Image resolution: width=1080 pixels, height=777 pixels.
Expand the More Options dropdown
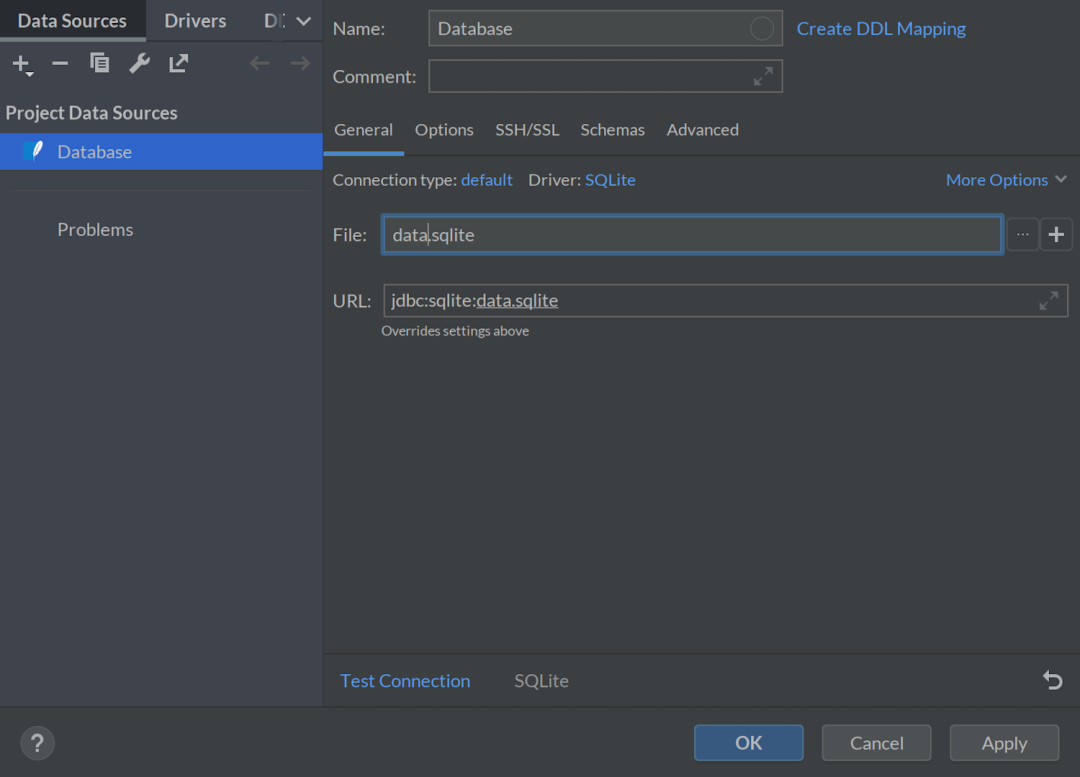1006,180
